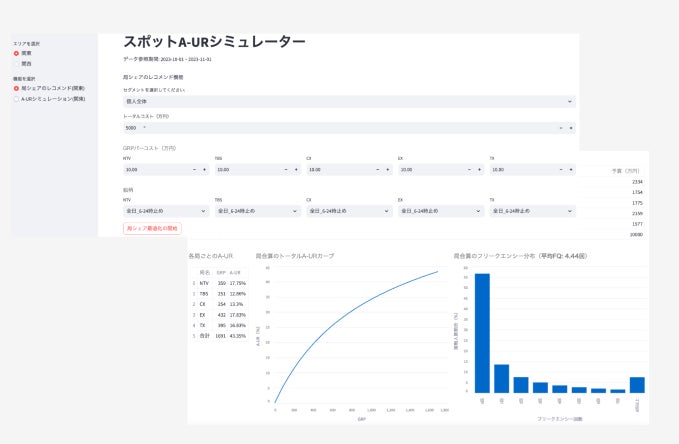
Task: Click the データ参照期間 date range text
Action: 167,59
